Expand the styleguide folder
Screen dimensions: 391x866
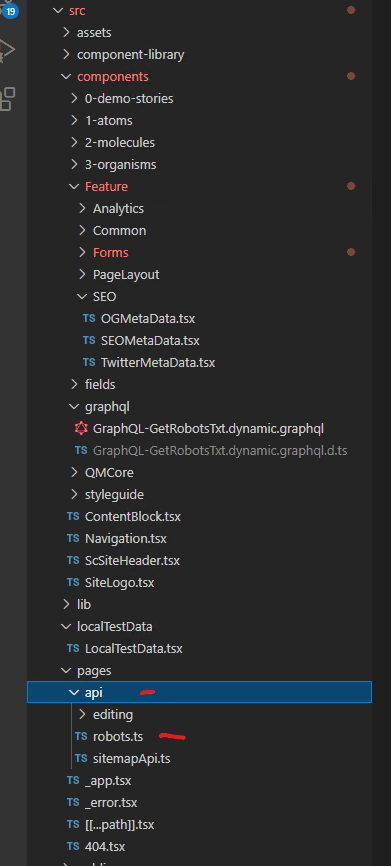pyautogui.click(x=74, y=495)
